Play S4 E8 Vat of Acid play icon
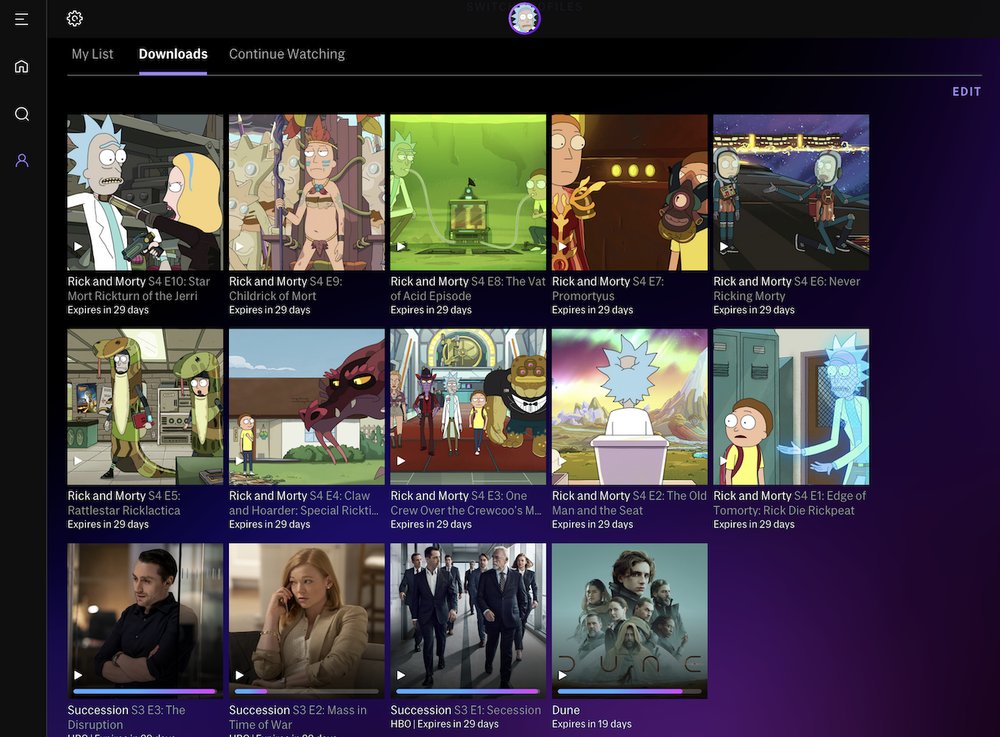 tap(401, 246)
